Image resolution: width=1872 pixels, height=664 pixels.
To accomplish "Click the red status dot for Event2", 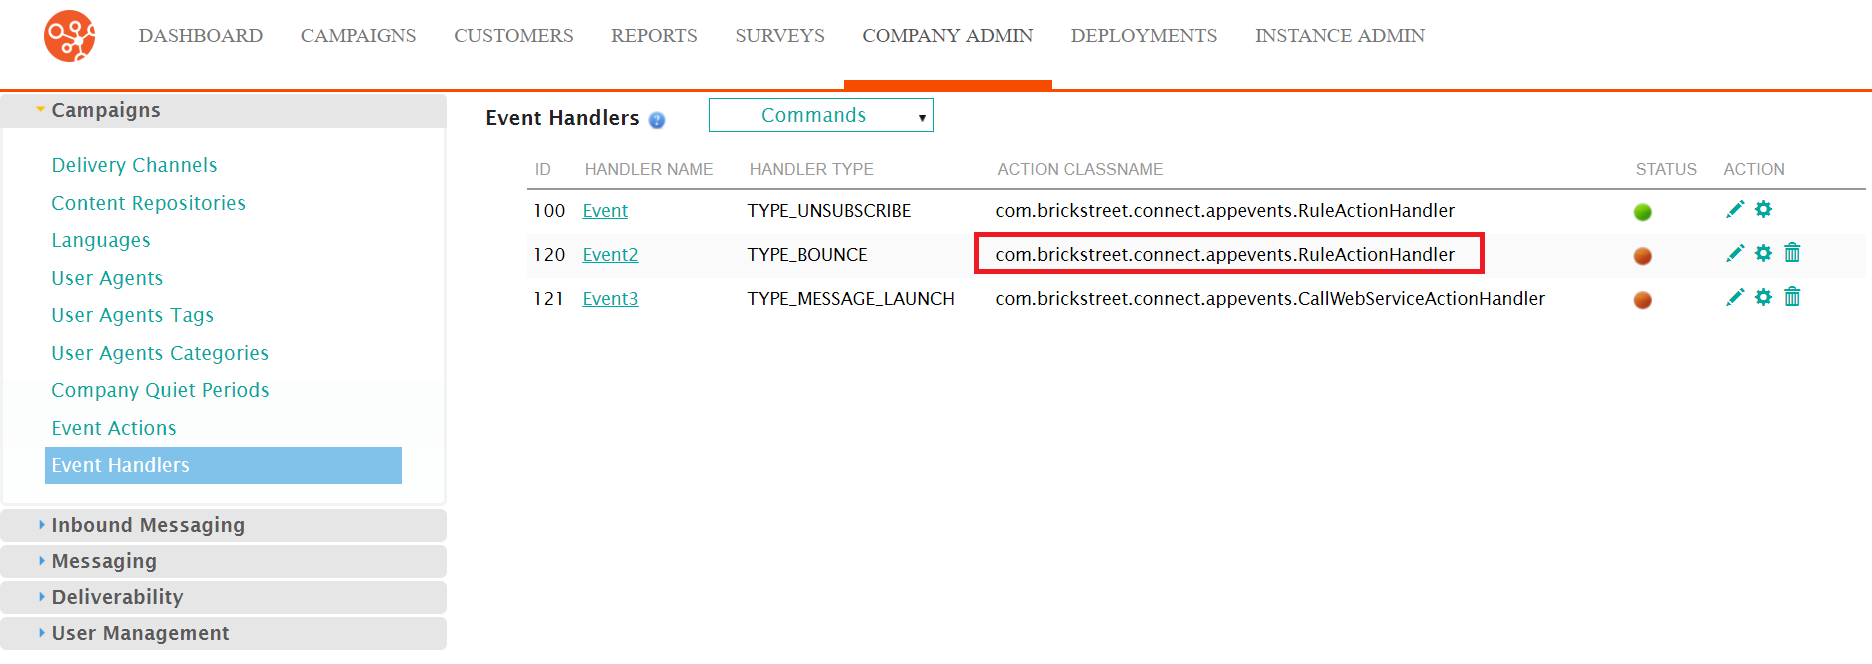I will coord(1642,256).
